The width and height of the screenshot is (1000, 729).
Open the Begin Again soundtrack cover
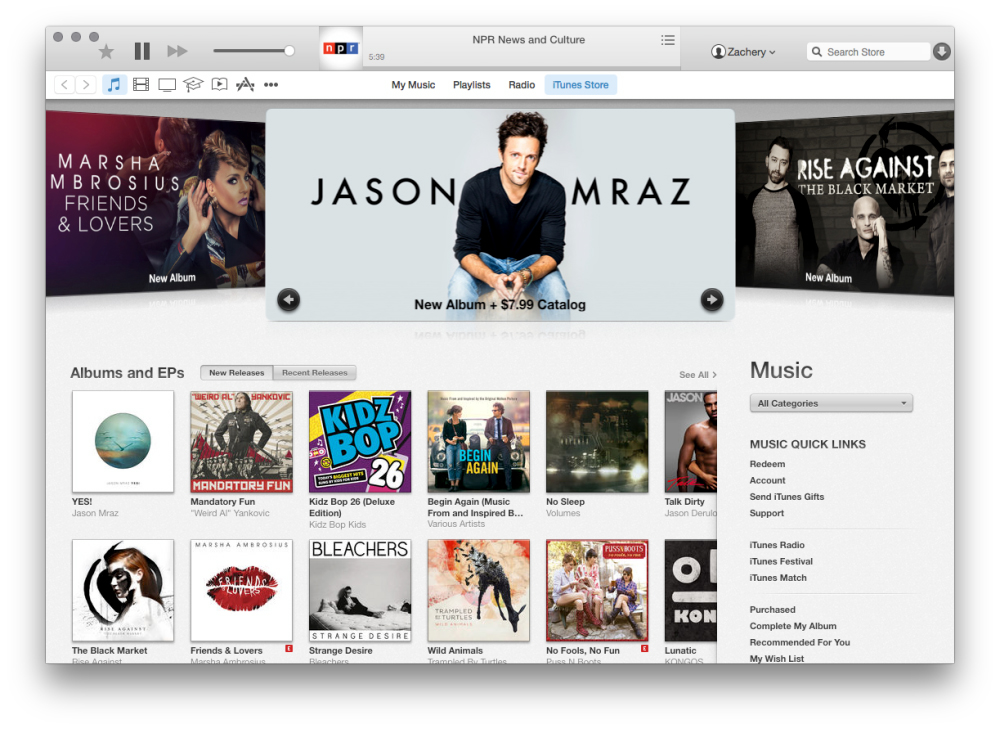coord(478,441)
